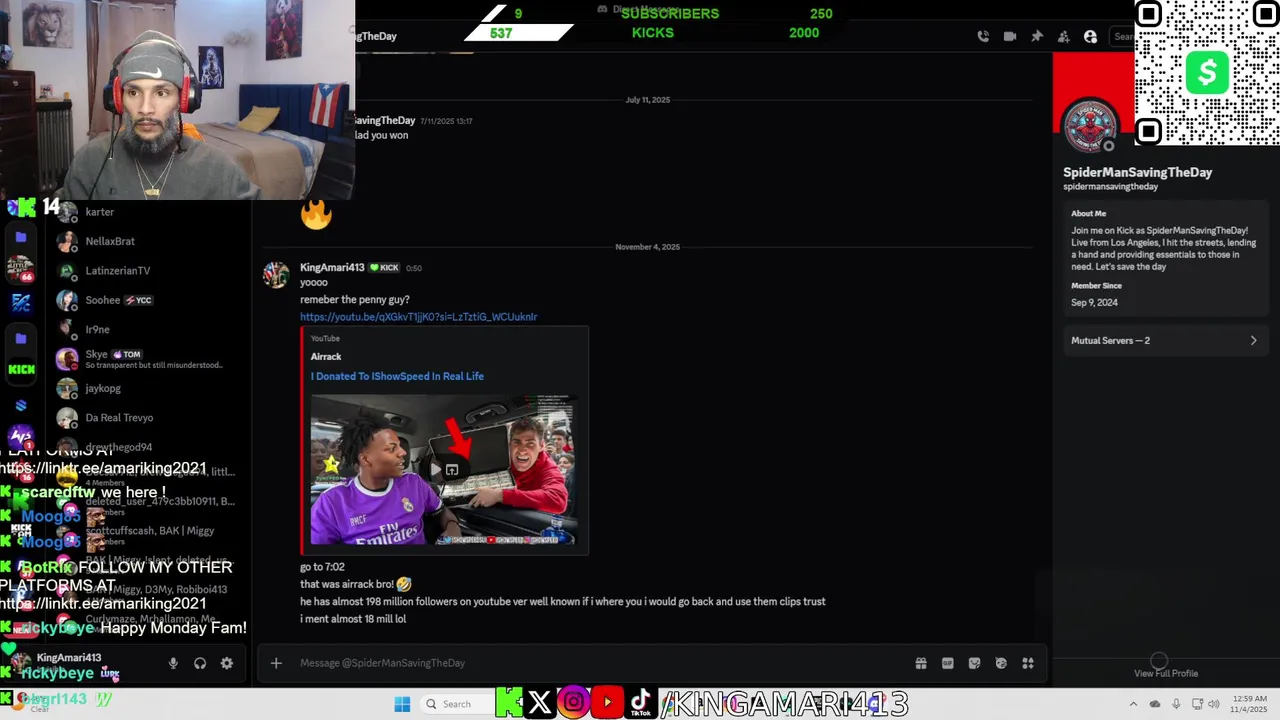Click KingAmari413 avatar in chat
The image size is (1280, 720).
tap(276, 275)
